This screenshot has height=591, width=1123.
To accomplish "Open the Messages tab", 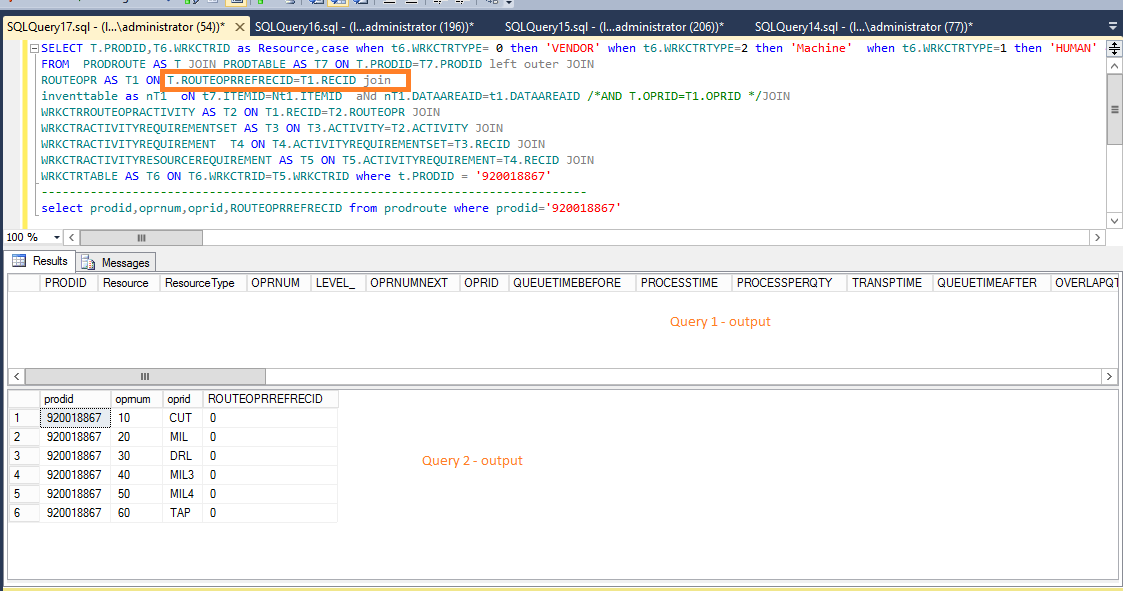I will (x=115, y=263).
